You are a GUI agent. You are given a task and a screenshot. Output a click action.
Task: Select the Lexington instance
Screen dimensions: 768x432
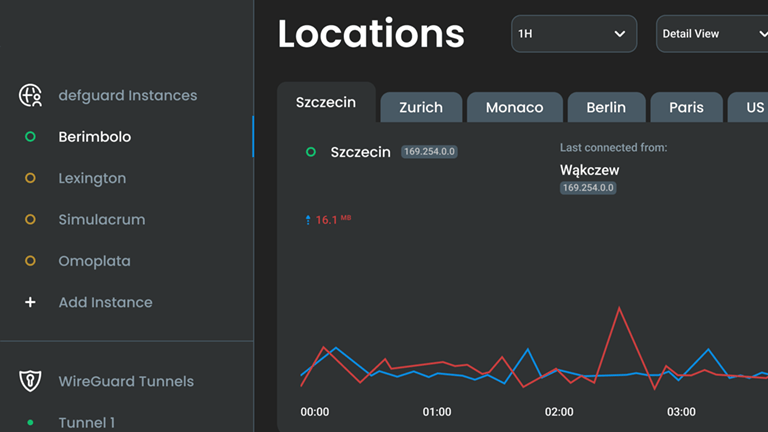click(92, 178)
